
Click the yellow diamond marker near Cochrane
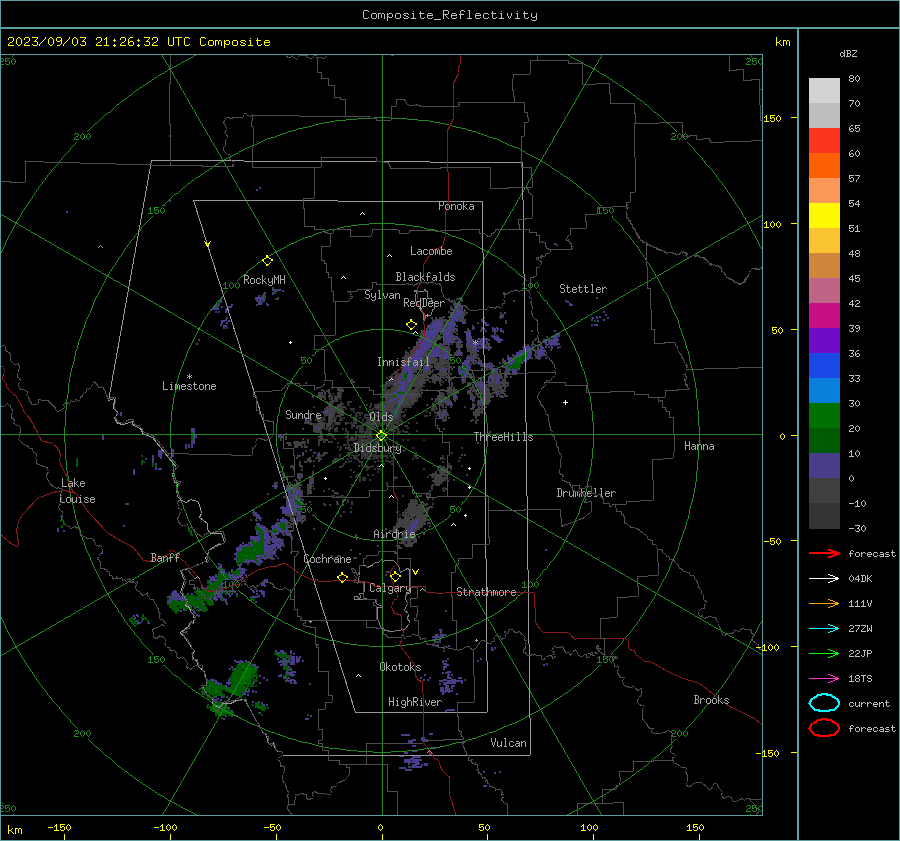click(343, 577)
